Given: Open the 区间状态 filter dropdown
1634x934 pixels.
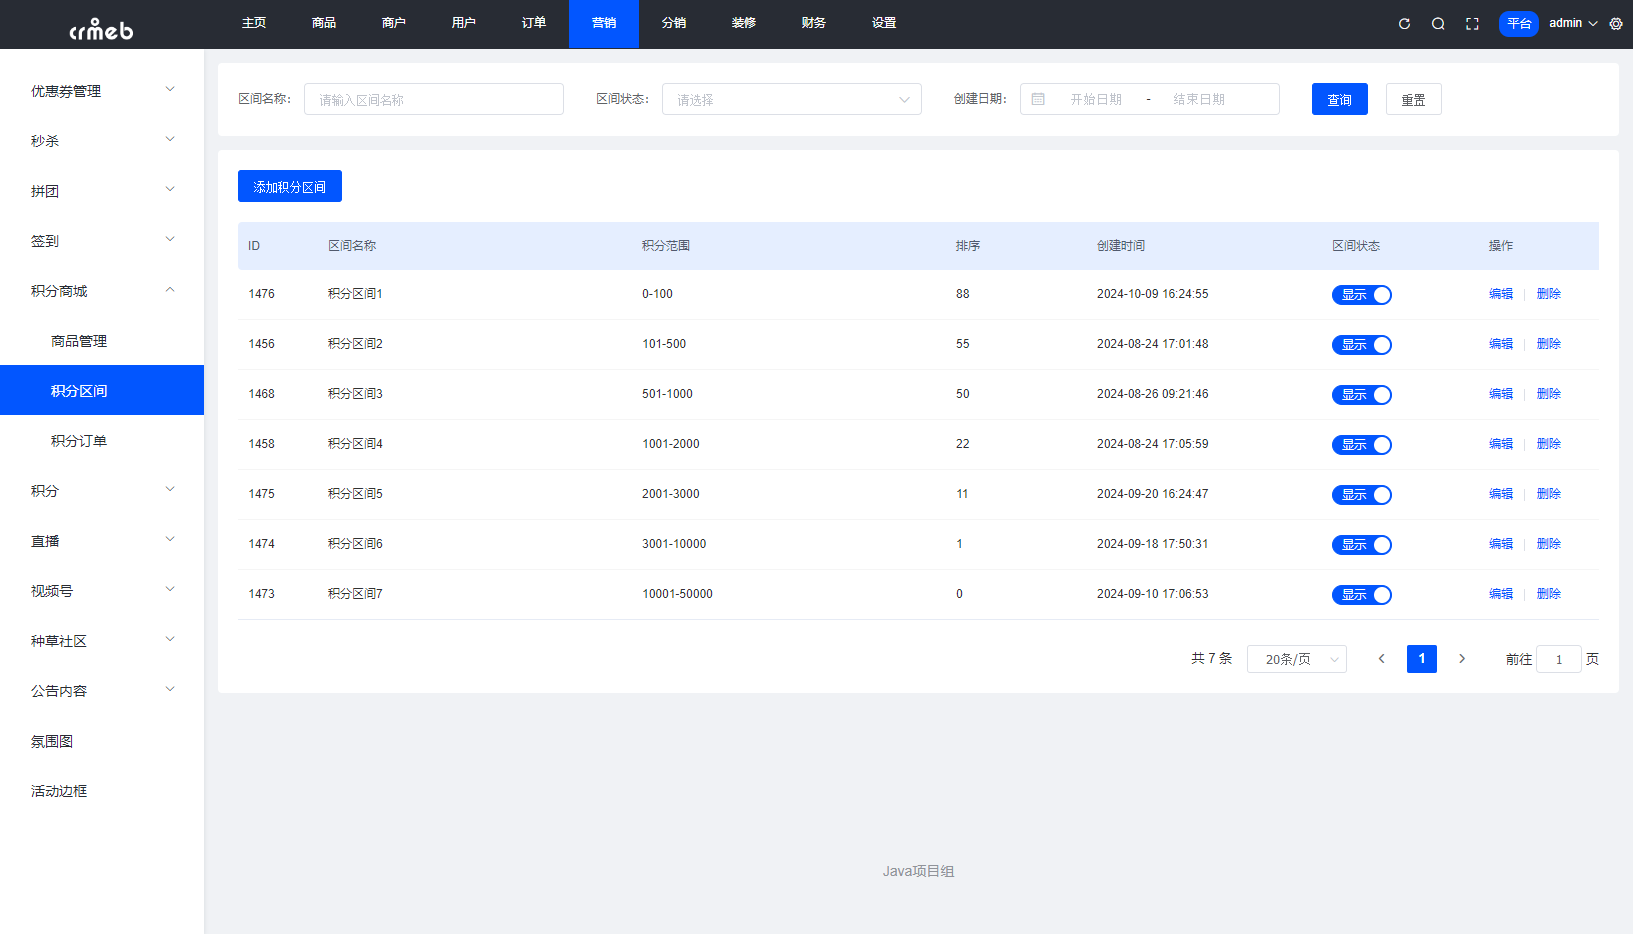Looking at the screenshot, I should 791,98.
